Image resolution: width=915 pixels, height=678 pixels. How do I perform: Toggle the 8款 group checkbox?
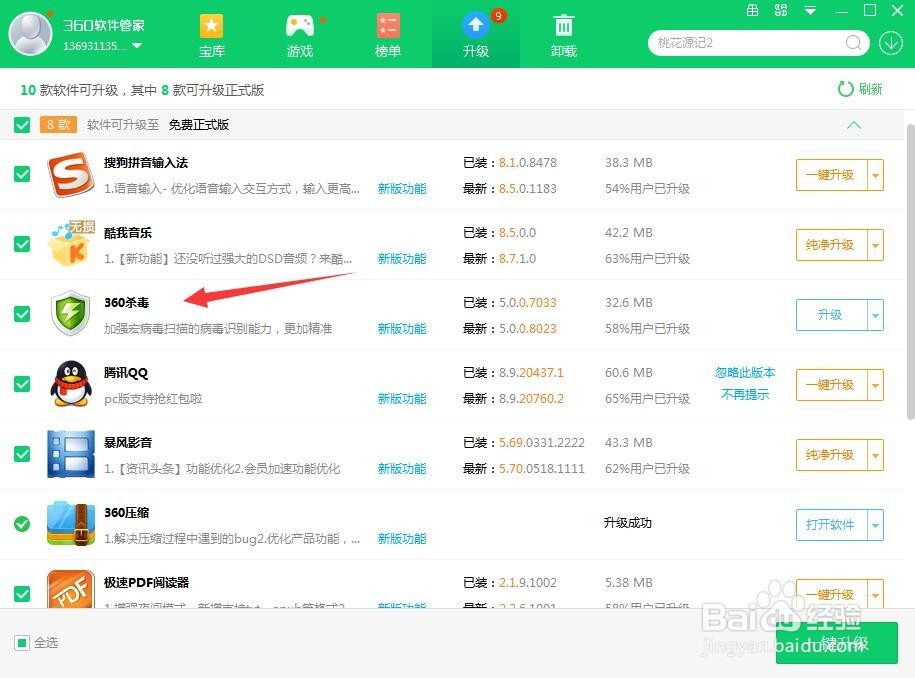[x=22, y=125]
